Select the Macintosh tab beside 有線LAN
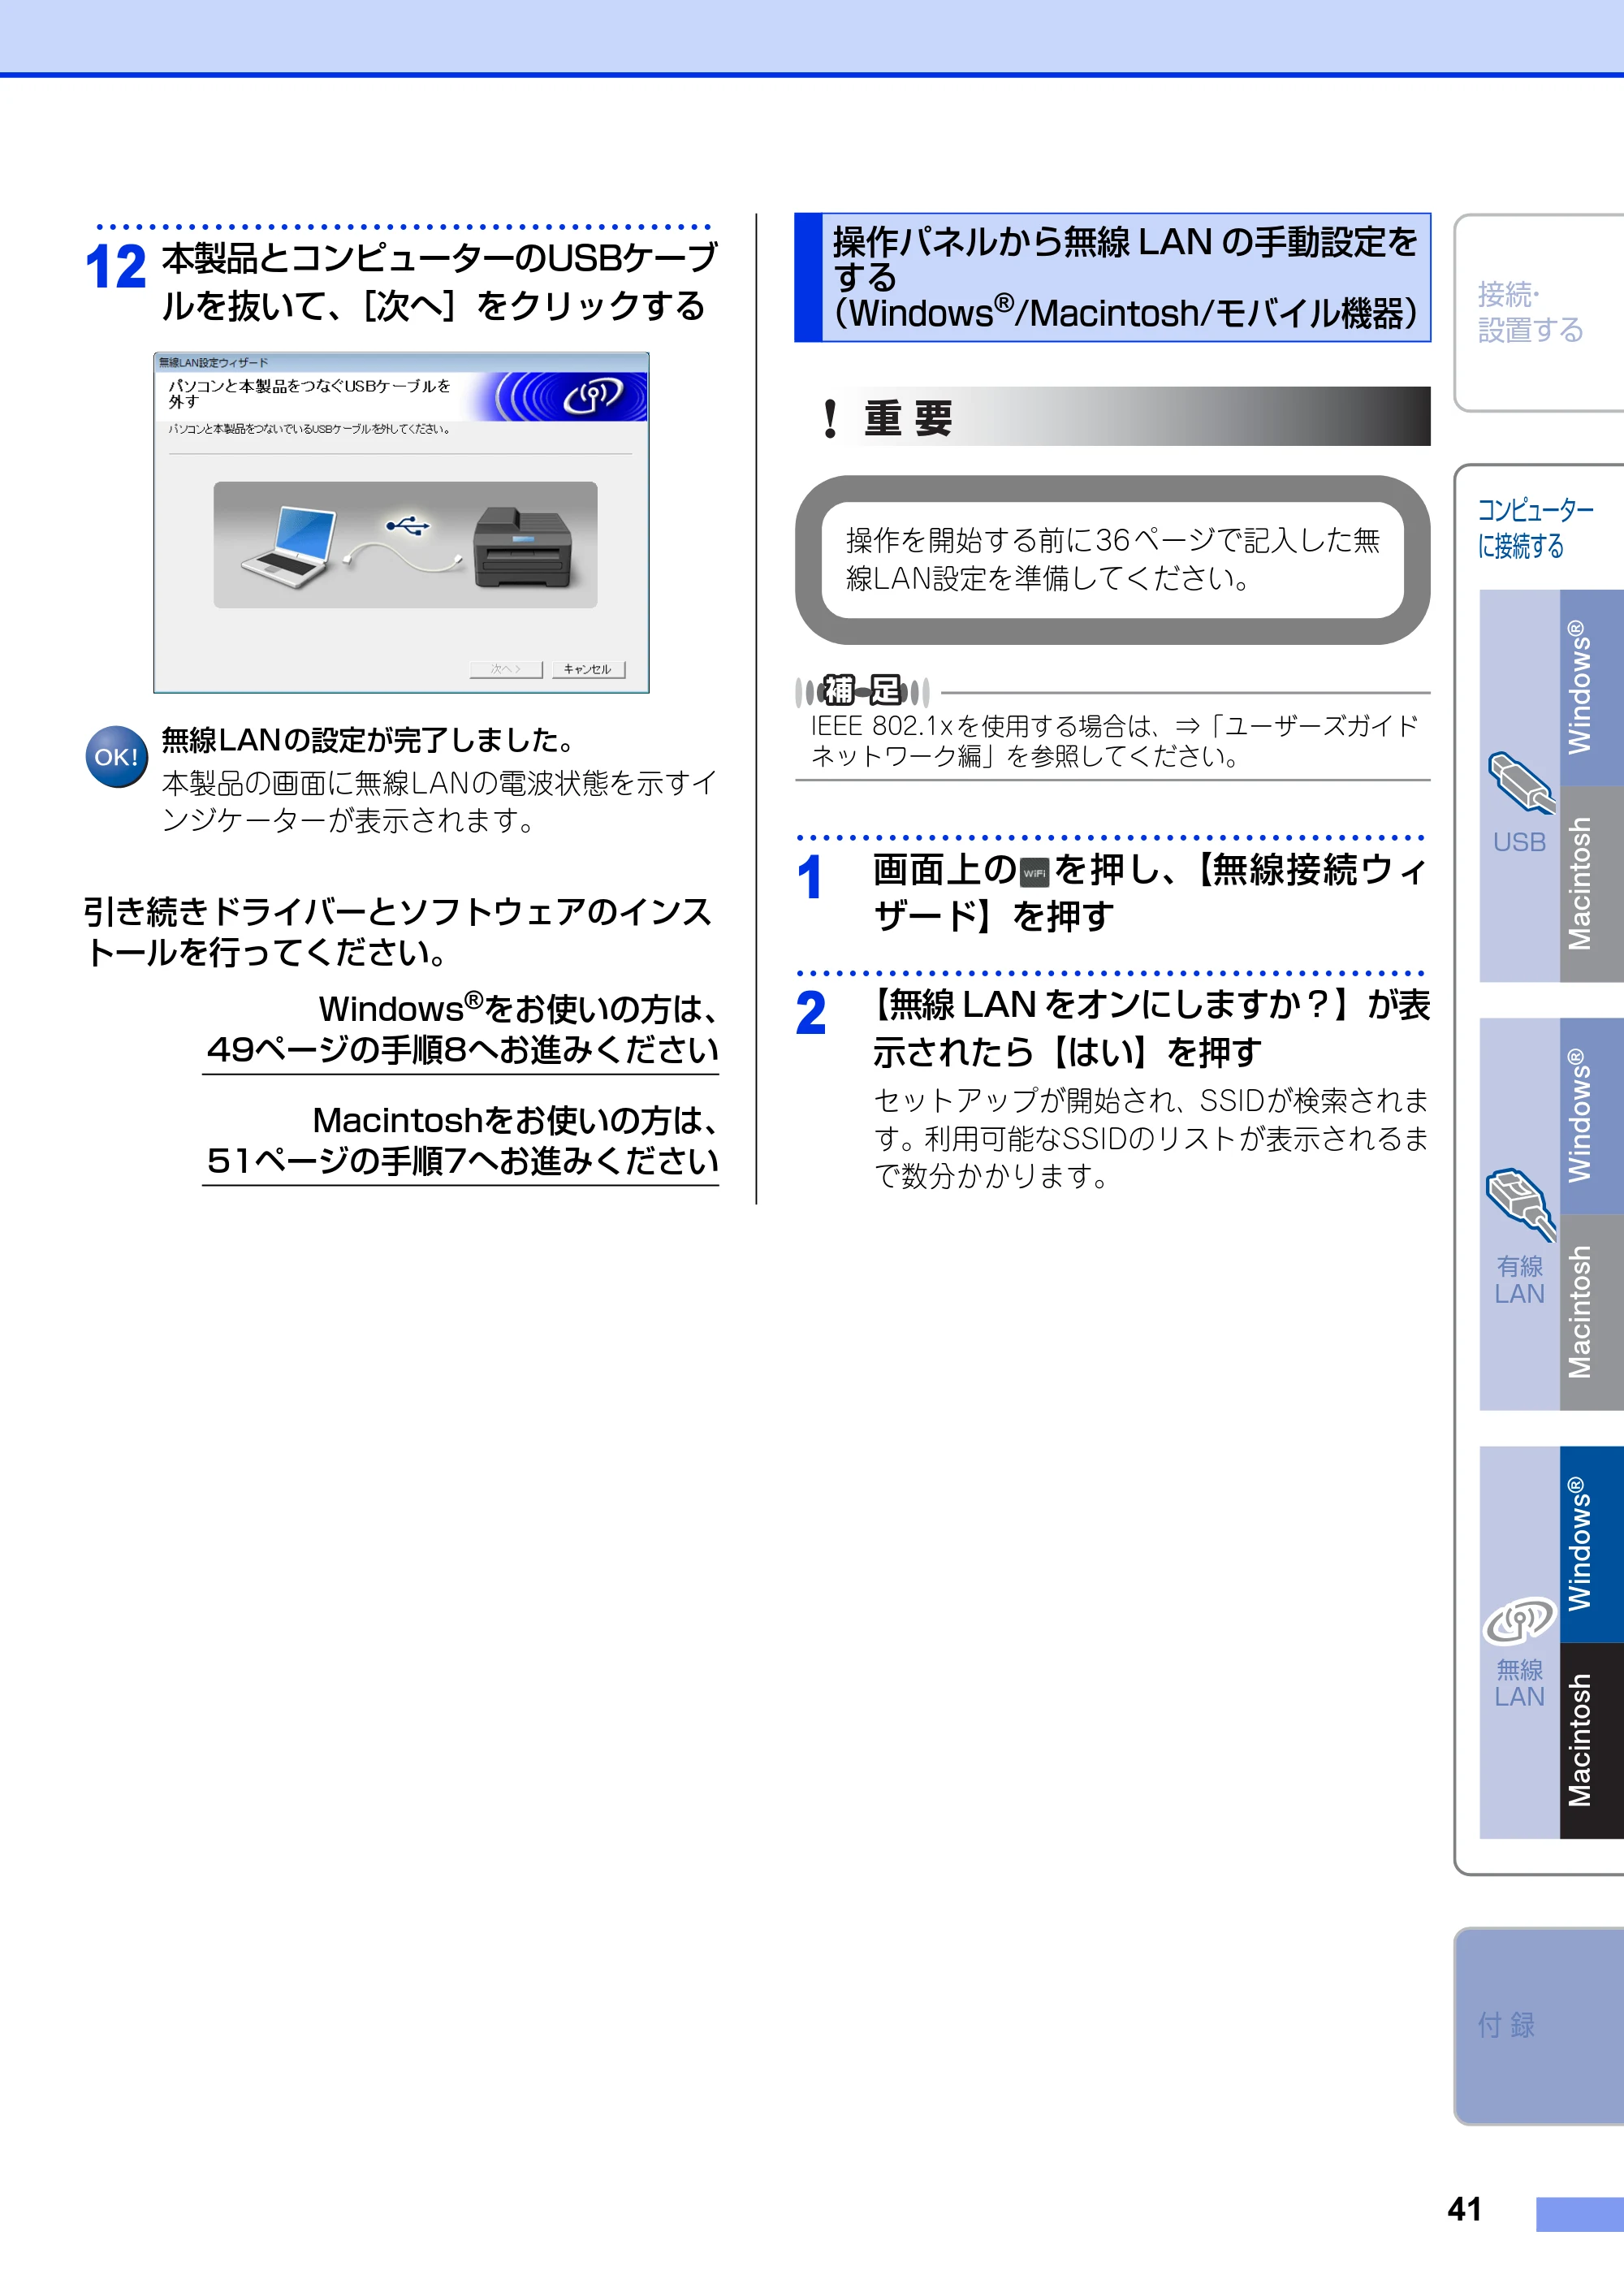Screen dimensions: 1624x2292 click(x=1591, y=1311)
